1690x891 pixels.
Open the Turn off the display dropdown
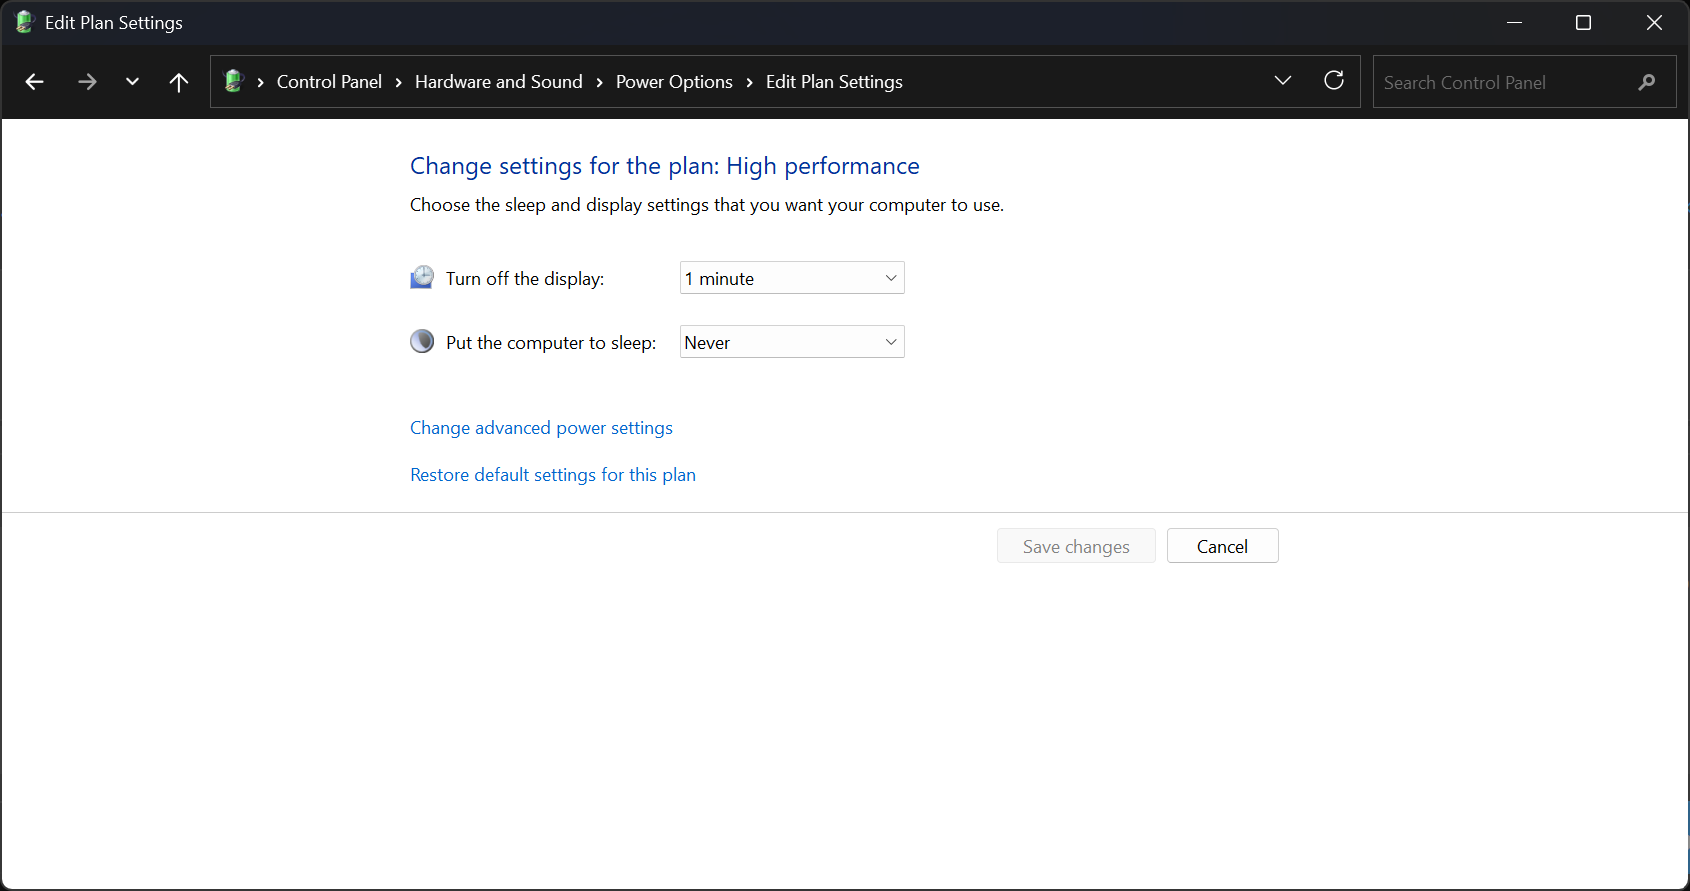(x=792, y=278)
